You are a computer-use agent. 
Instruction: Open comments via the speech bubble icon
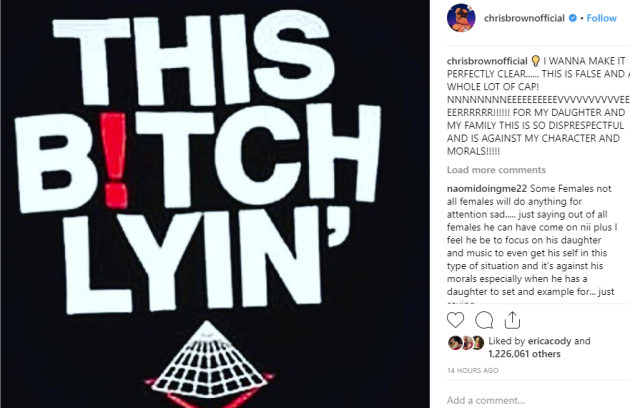coord(484,320)
